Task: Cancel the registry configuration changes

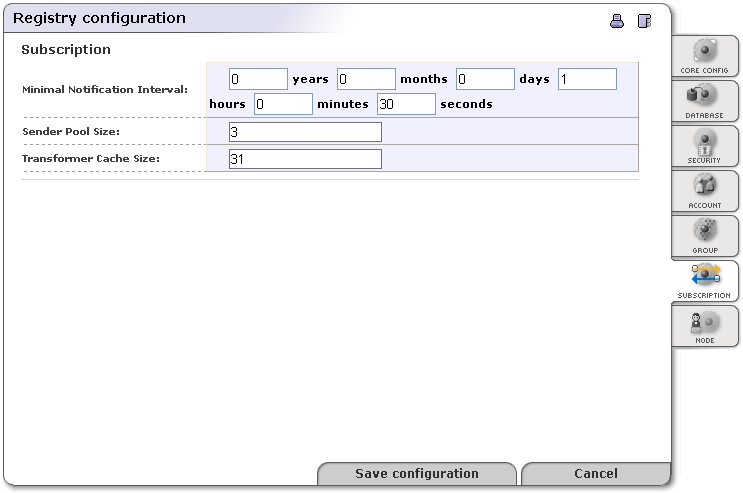Action: tap(596, 474)
